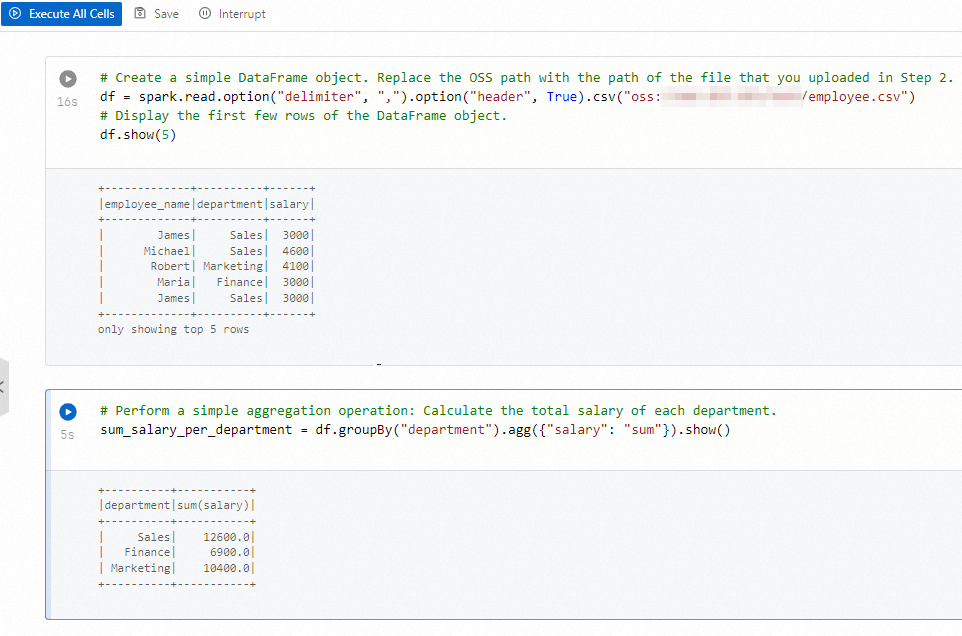Viewport: 962px width, 636px height.
Task: Click the Robert Marketing 4100 output row
Action: (207, 266)
